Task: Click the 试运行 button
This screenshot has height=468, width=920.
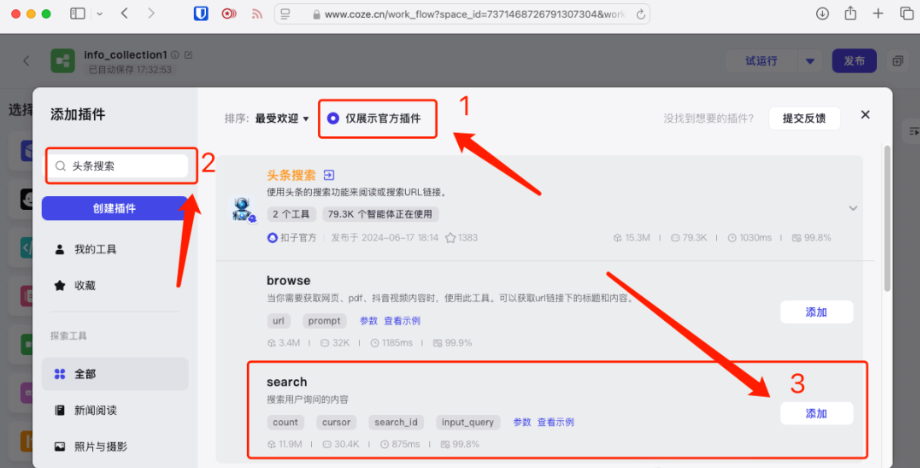Action: [x=761, y=60]
